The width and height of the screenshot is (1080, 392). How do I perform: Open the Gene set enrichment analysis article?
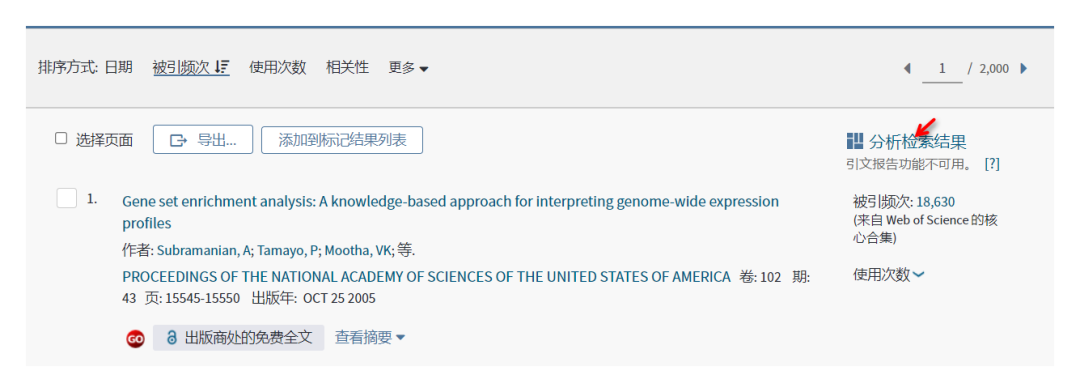[x=450, y=212]
